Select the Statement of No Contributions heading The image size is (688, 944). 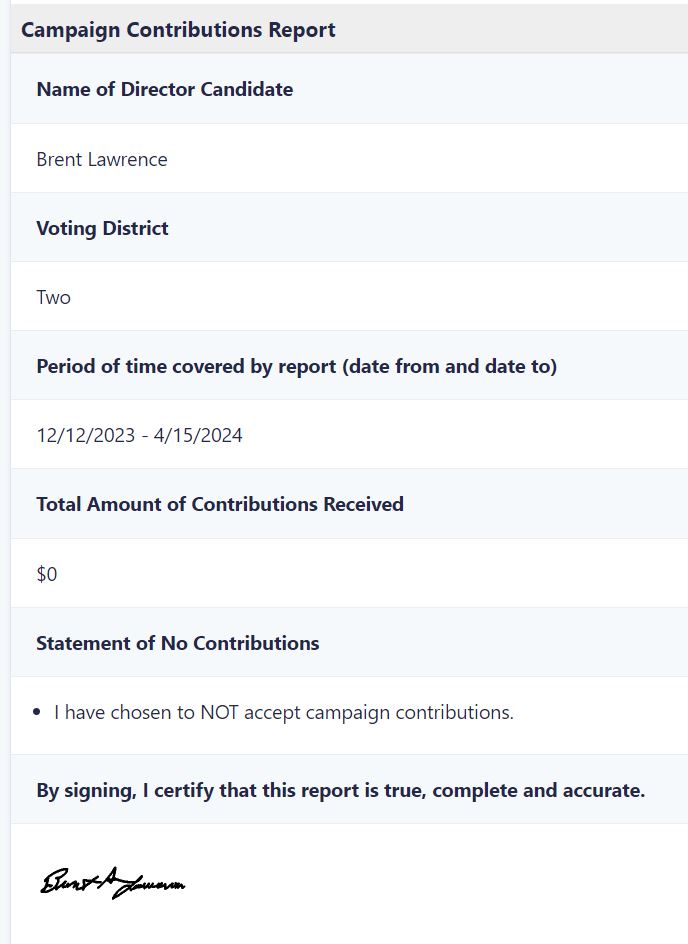click(178, 643)
